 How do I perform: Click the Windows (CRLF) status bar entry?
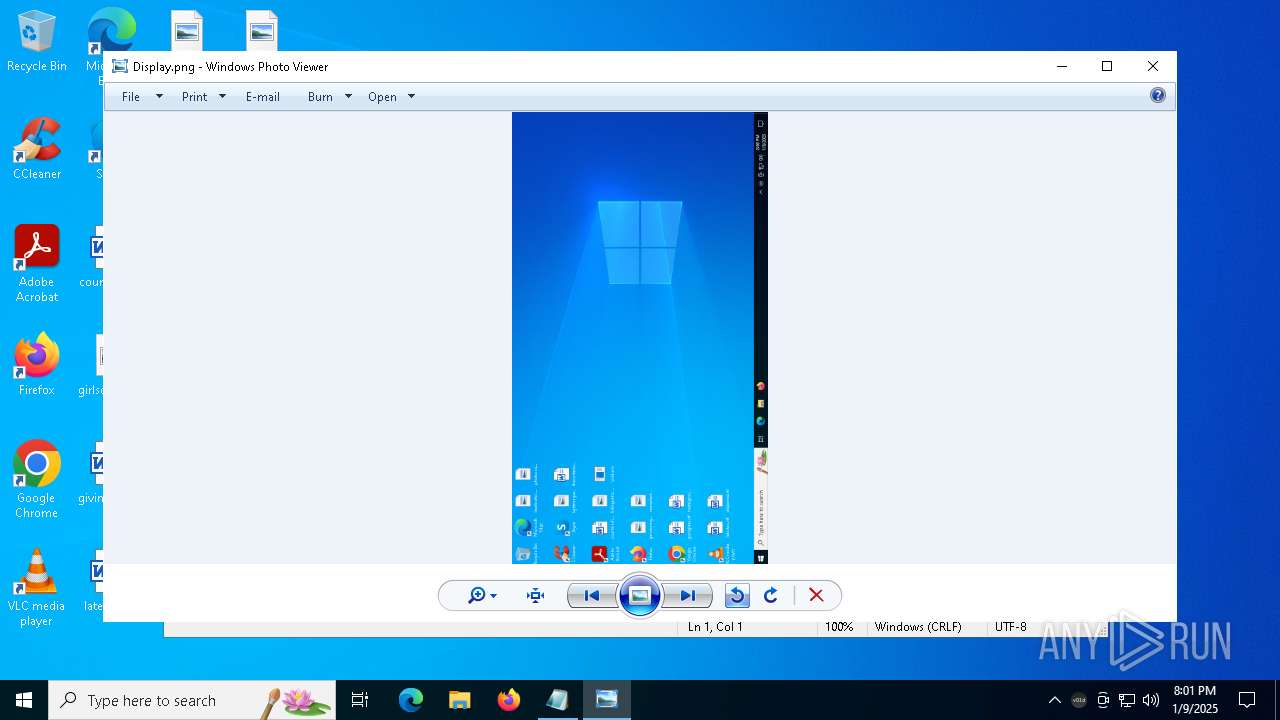click(x=918, y=627)
